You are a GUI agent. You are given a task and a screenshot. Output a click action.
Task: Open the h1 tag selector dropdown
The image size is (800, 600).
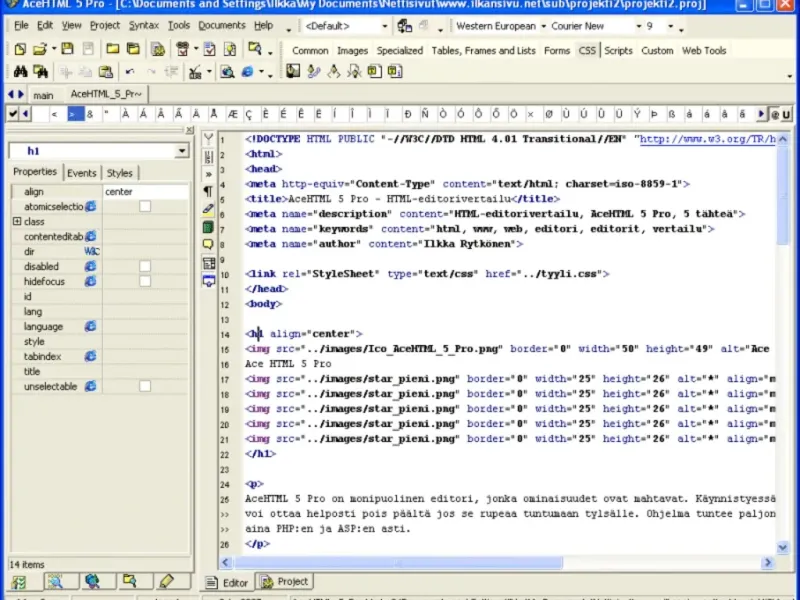pos(181,151)
